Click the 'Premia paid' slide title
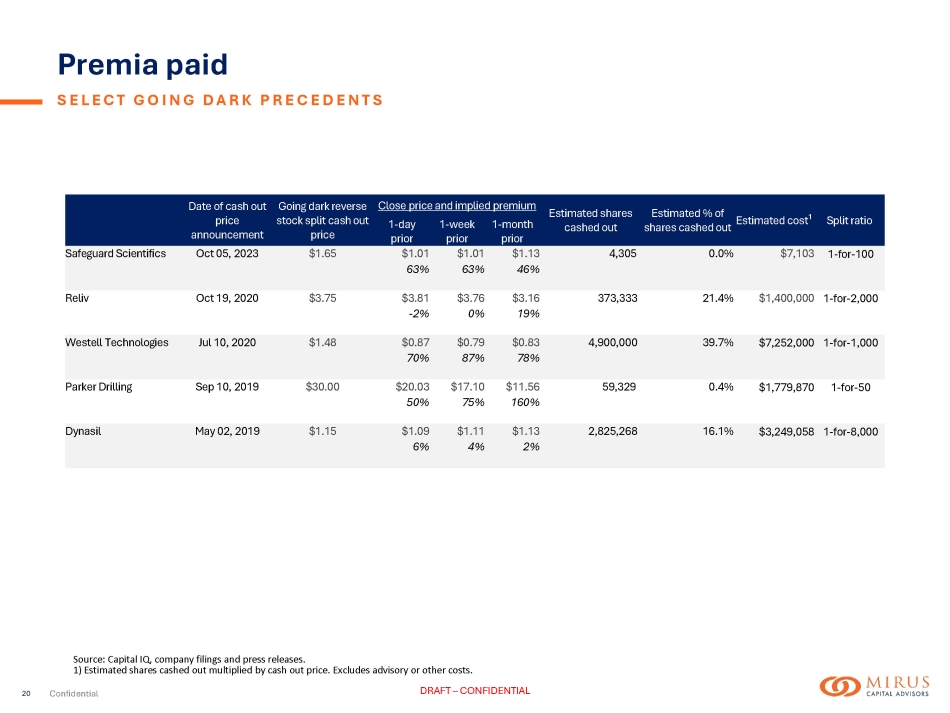The image size is (950, 713). click(142, 64)
